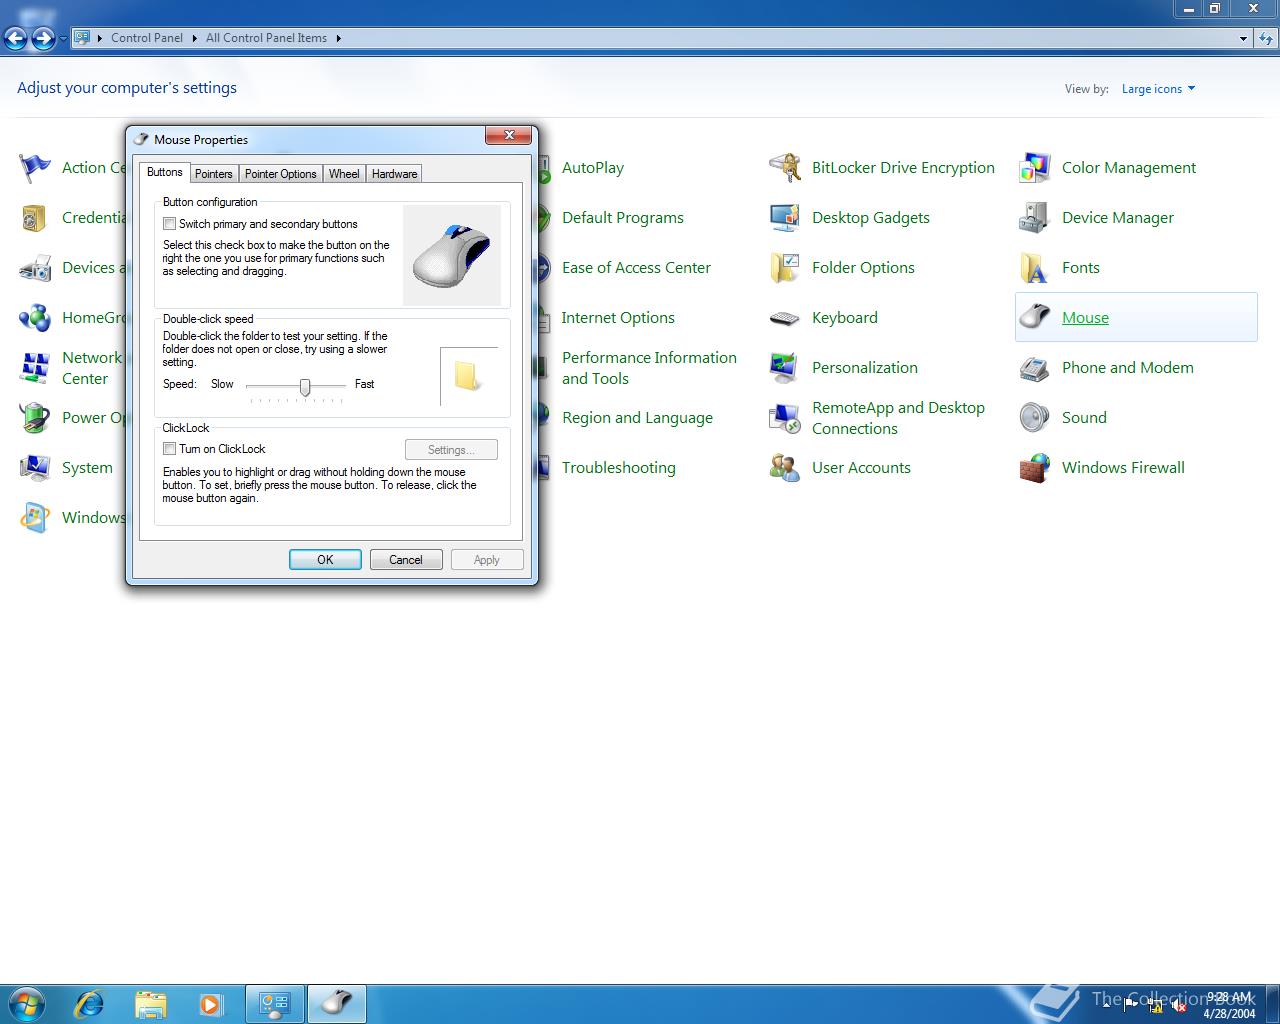Open the Color Management icon
Image resolution: width=1280 pixels, height=1024 pixels.
1035,168
